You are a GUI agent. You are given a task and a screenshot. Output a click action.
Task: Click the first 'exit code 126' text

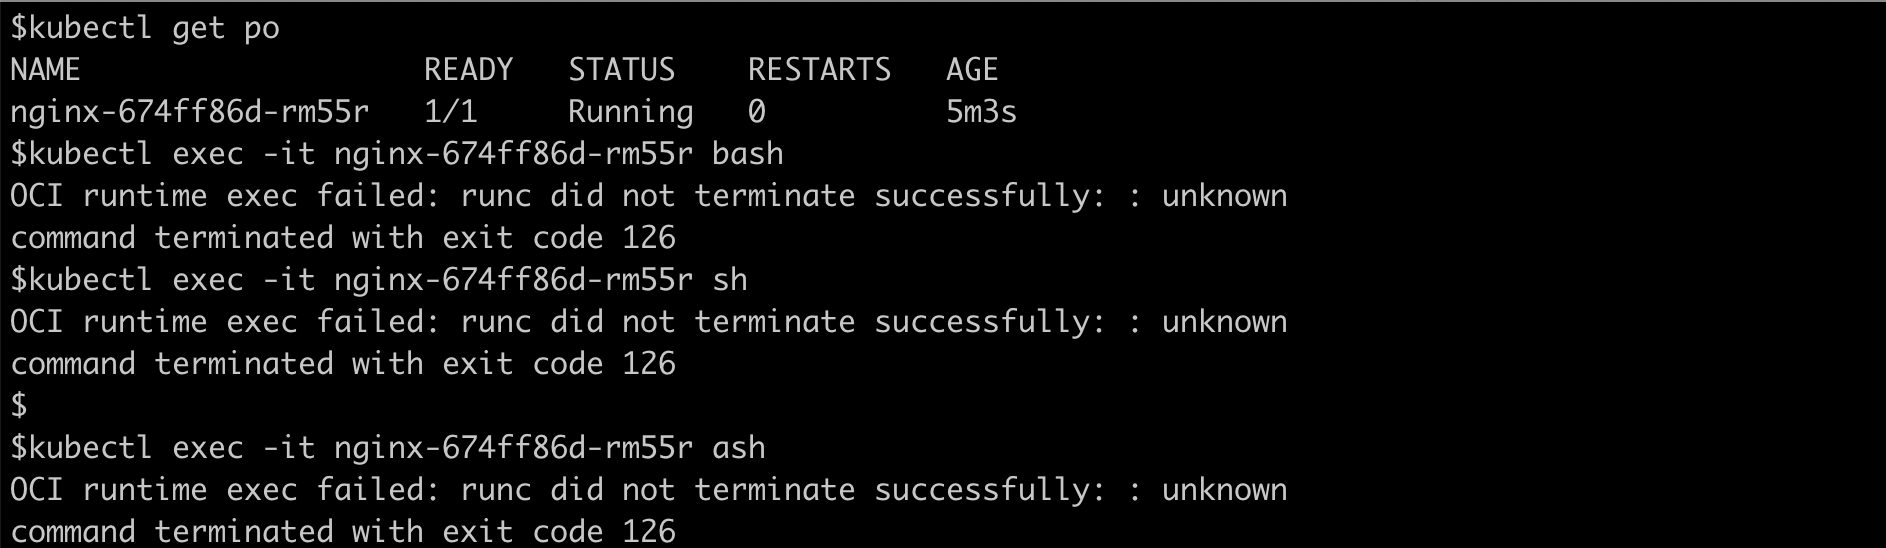(559, 237)
